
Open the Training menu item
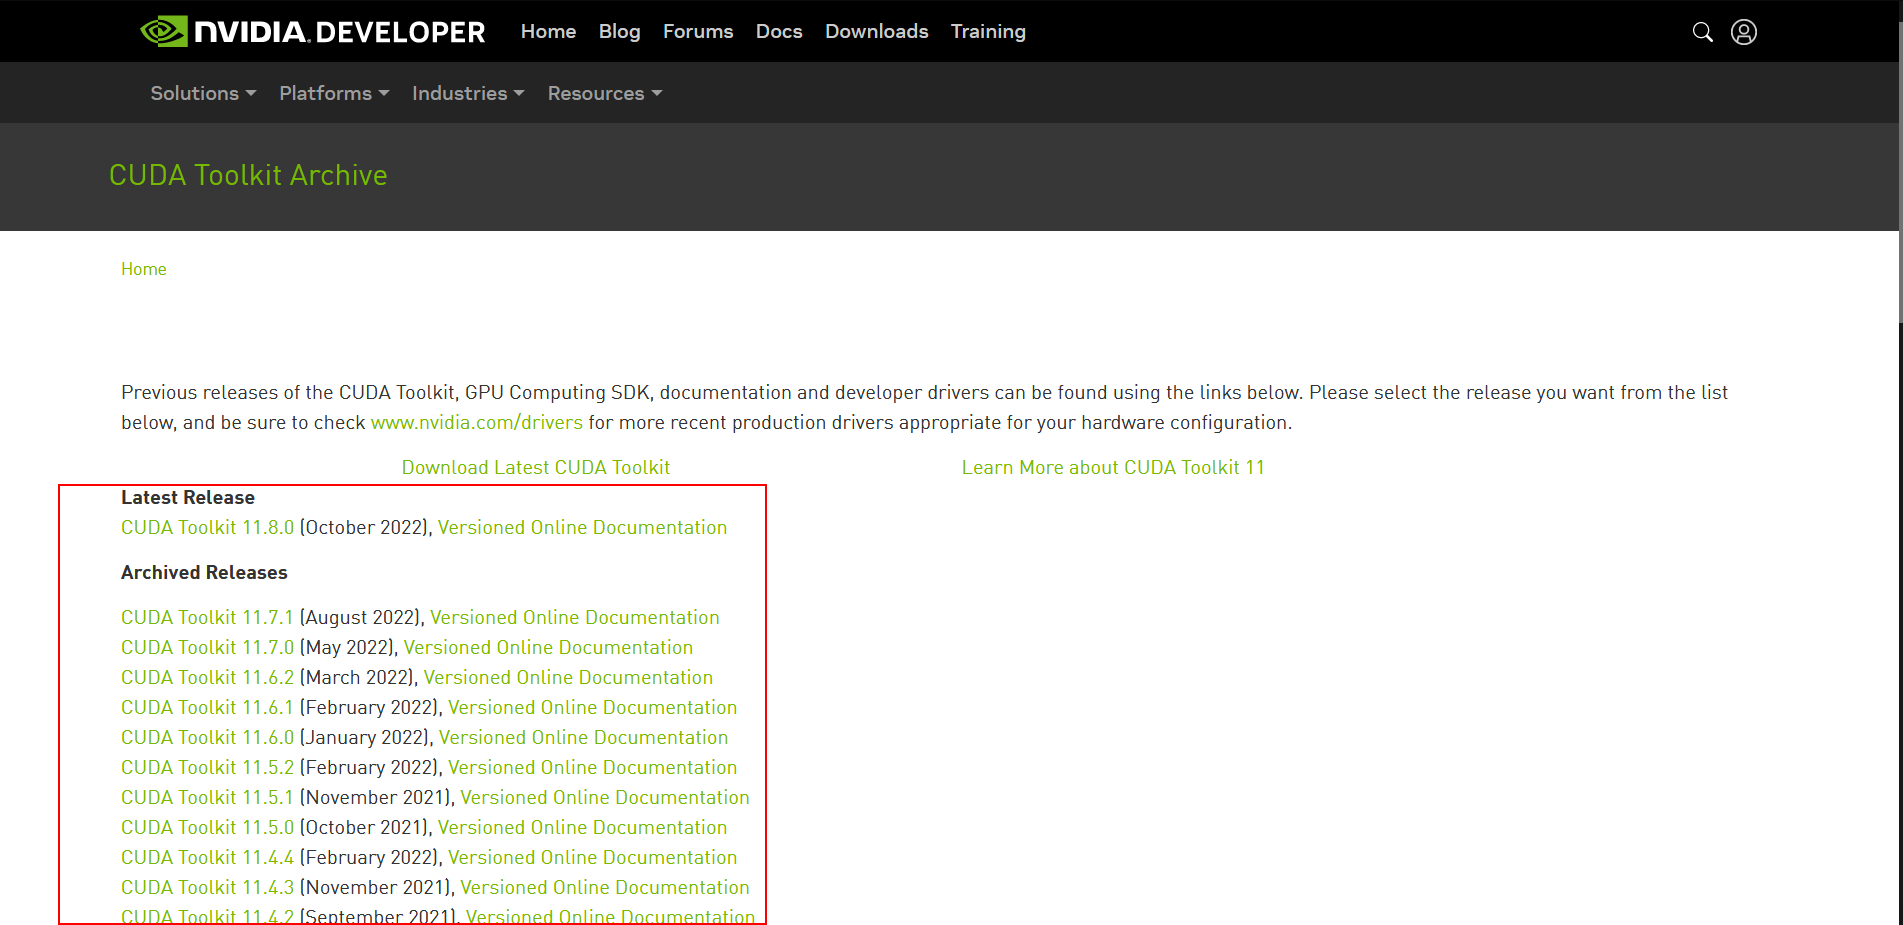(988, 32)
